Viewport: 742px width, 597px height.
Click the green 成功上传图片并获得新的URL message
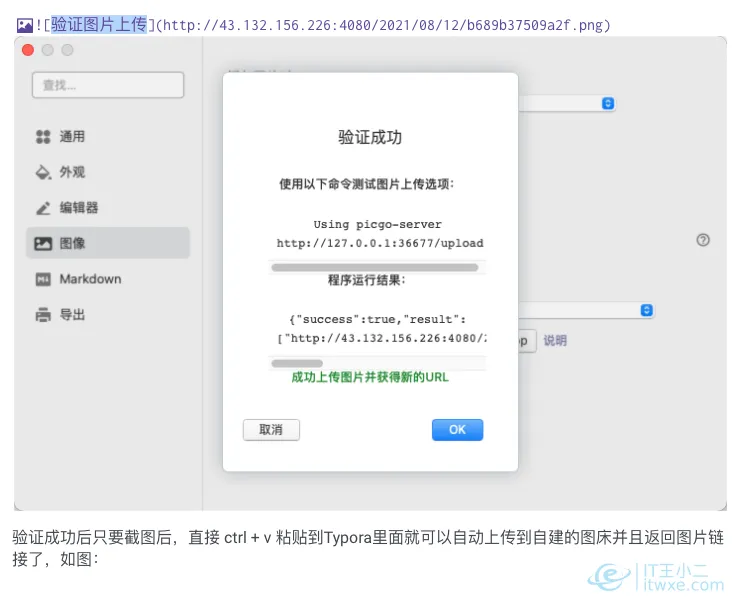[x=370, y=377]
